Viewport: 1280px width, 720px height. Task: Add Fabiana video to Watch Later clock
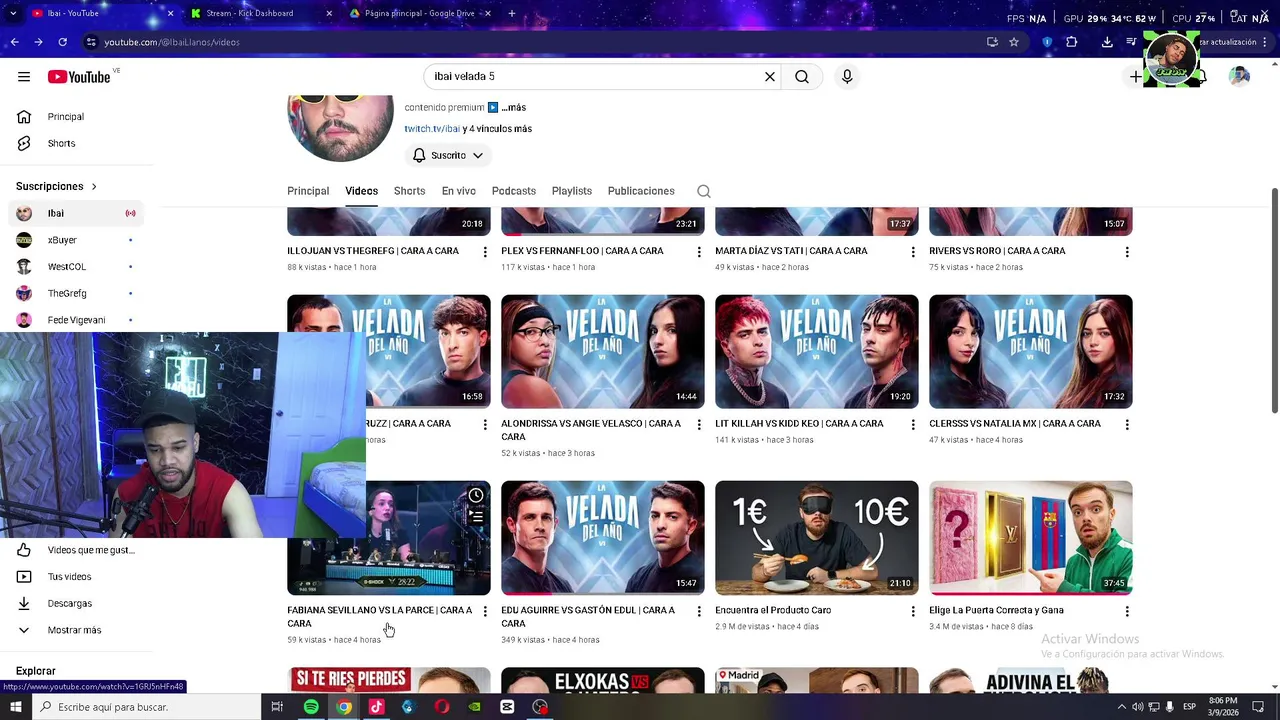(x=476, y=496)
